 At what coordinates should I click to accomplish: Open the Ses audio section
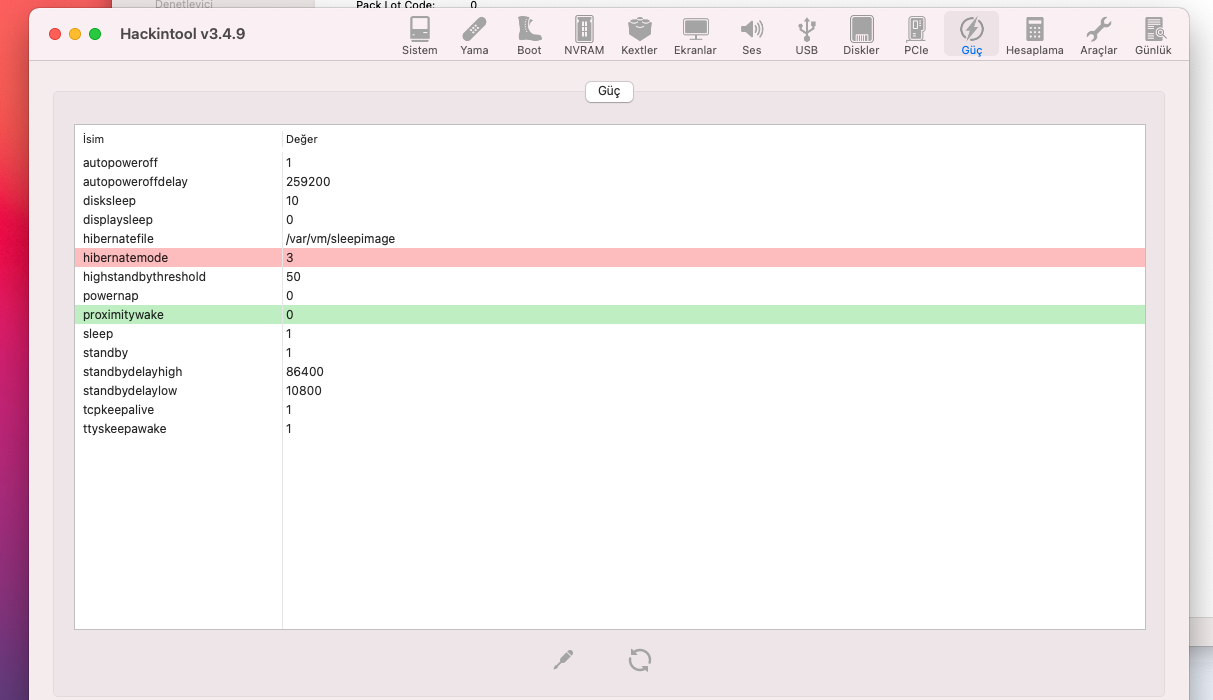click(x=751, y=35)
